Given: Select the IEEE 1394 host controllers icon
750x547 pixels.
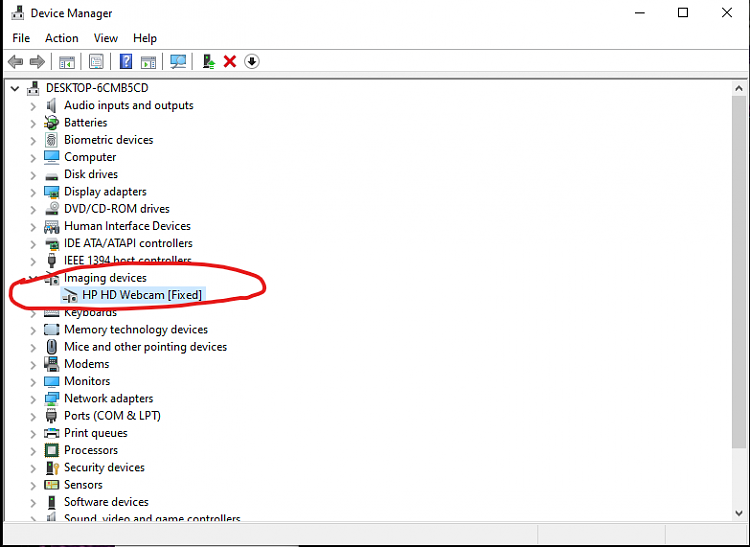Looking at the screenshot, I should click(51, 261).
